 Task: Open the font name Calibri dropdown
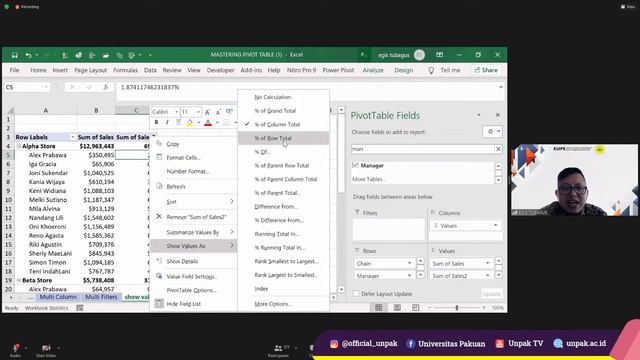(x=176, y=112)
